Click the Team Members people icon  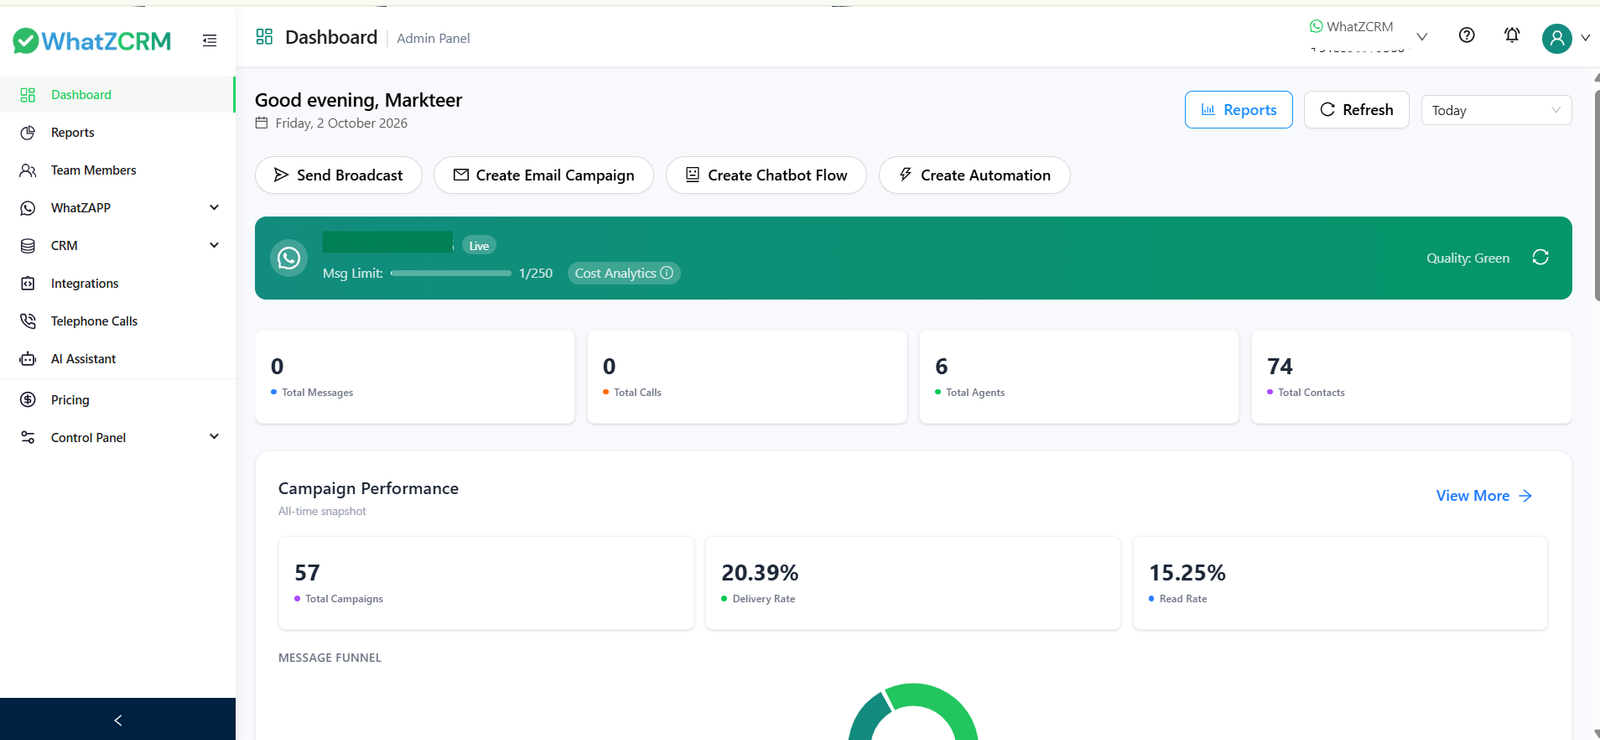pyautogui.click(x=28, y=170)
